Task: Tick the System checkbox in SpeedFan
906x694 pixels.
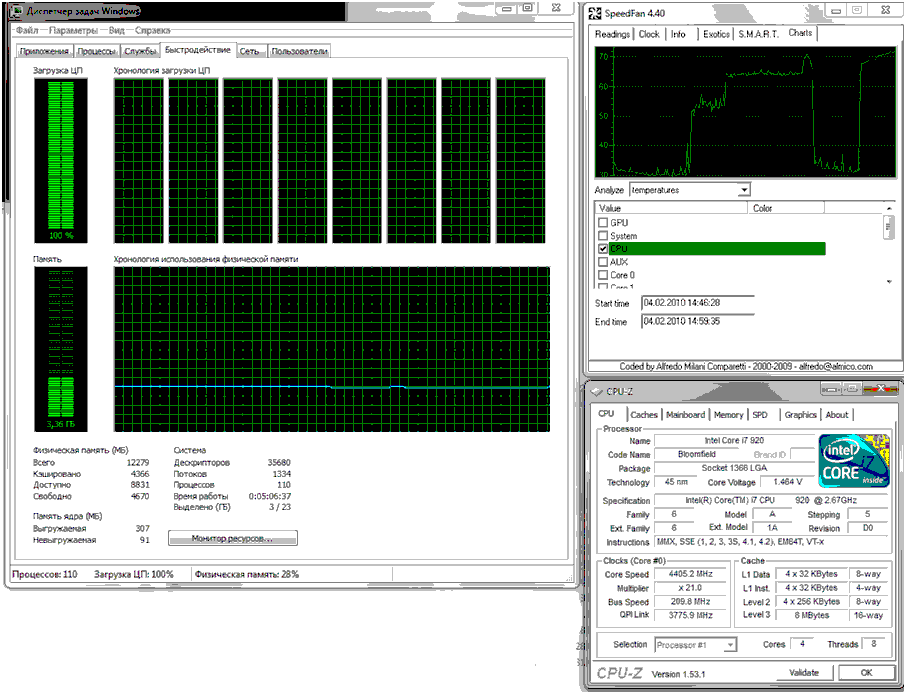Action: click(603, 236)
